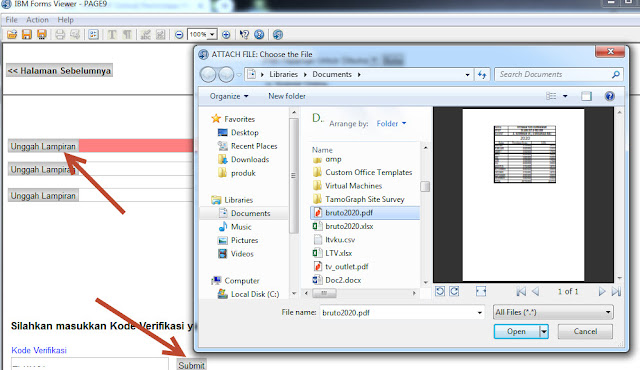Toggle the preview pane icon

[x=586, y=96]
